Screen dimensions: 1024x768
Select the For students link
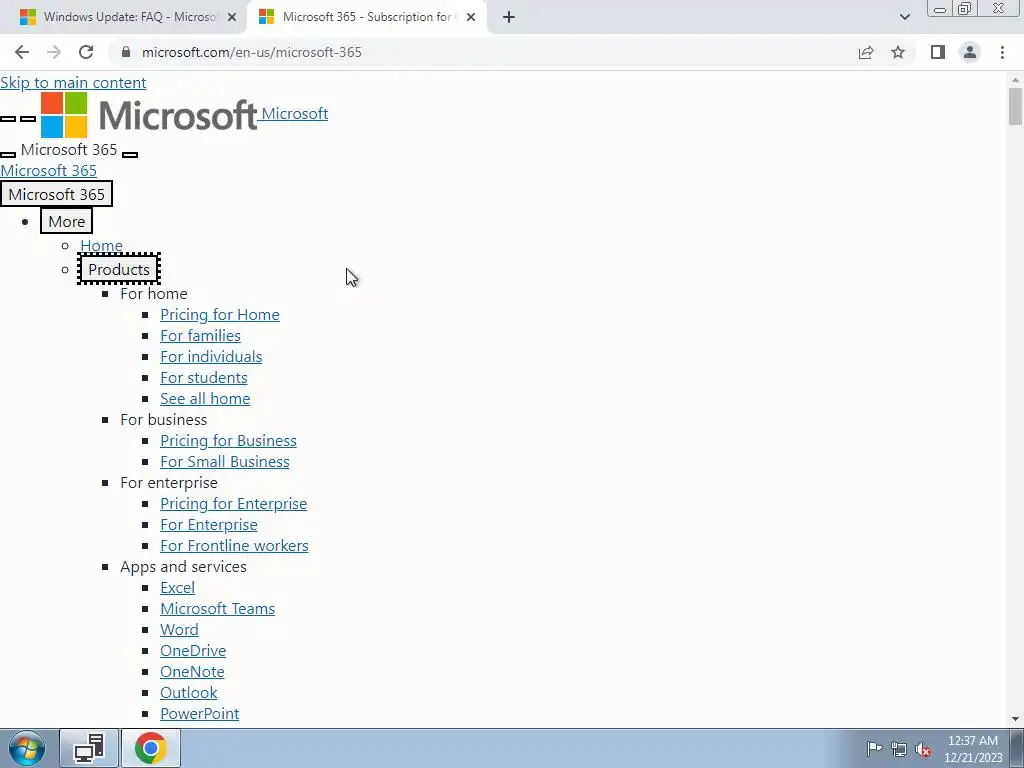point(204,377)
